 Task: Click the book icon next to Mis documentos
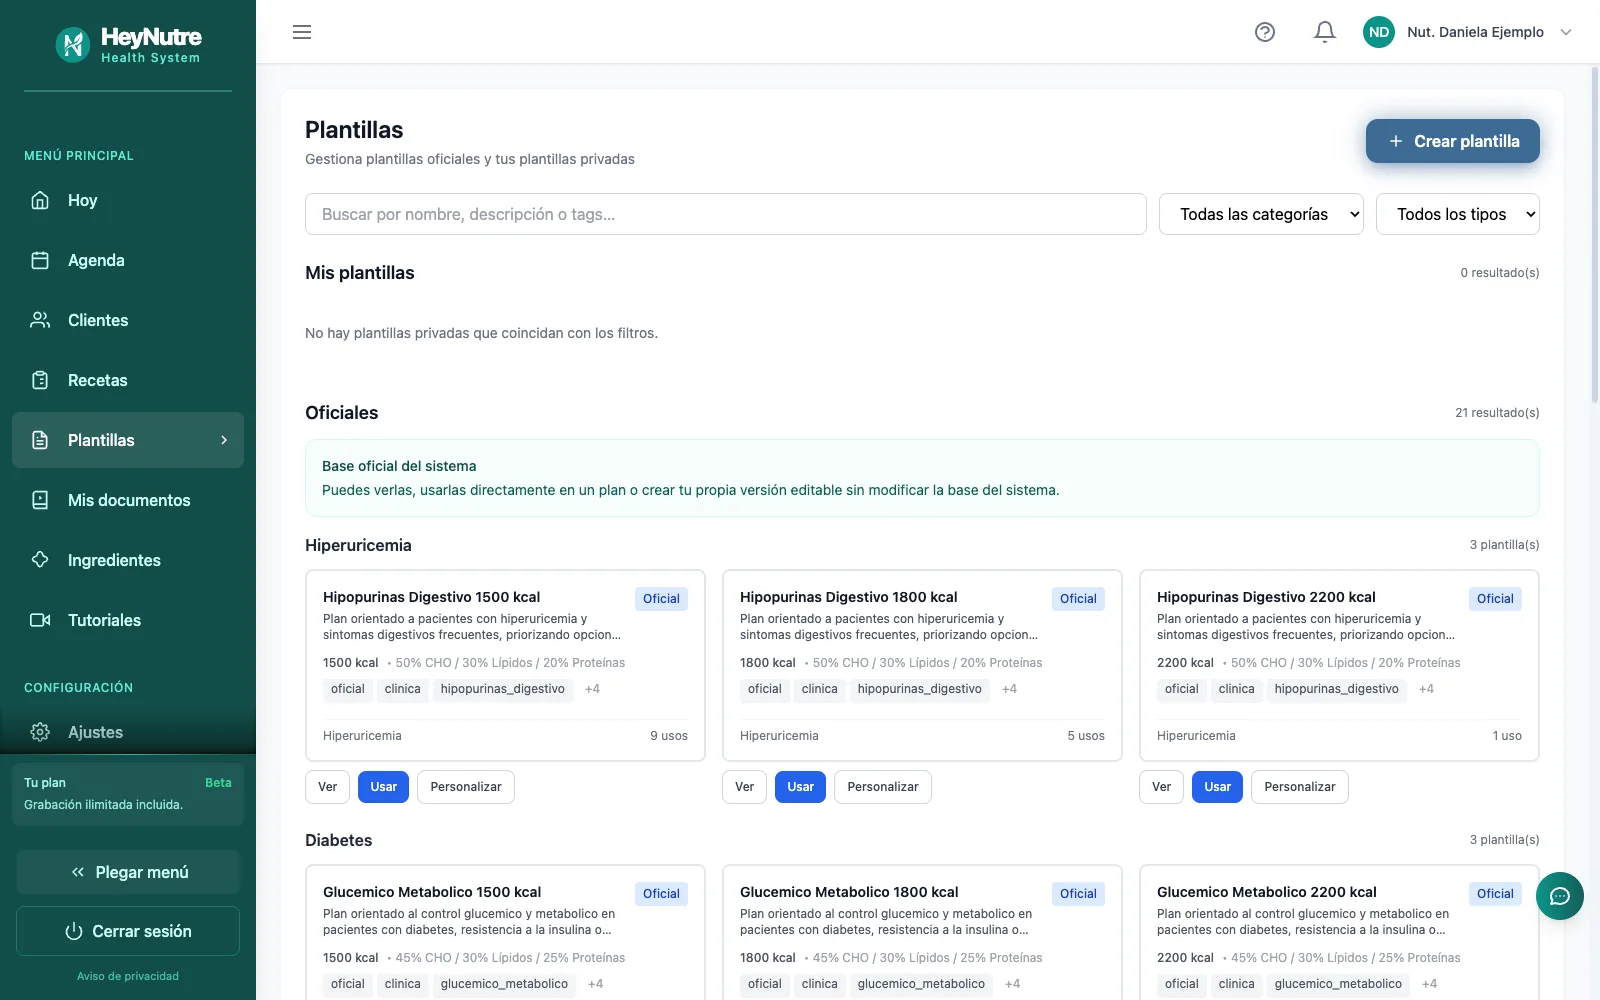(40, 500)
